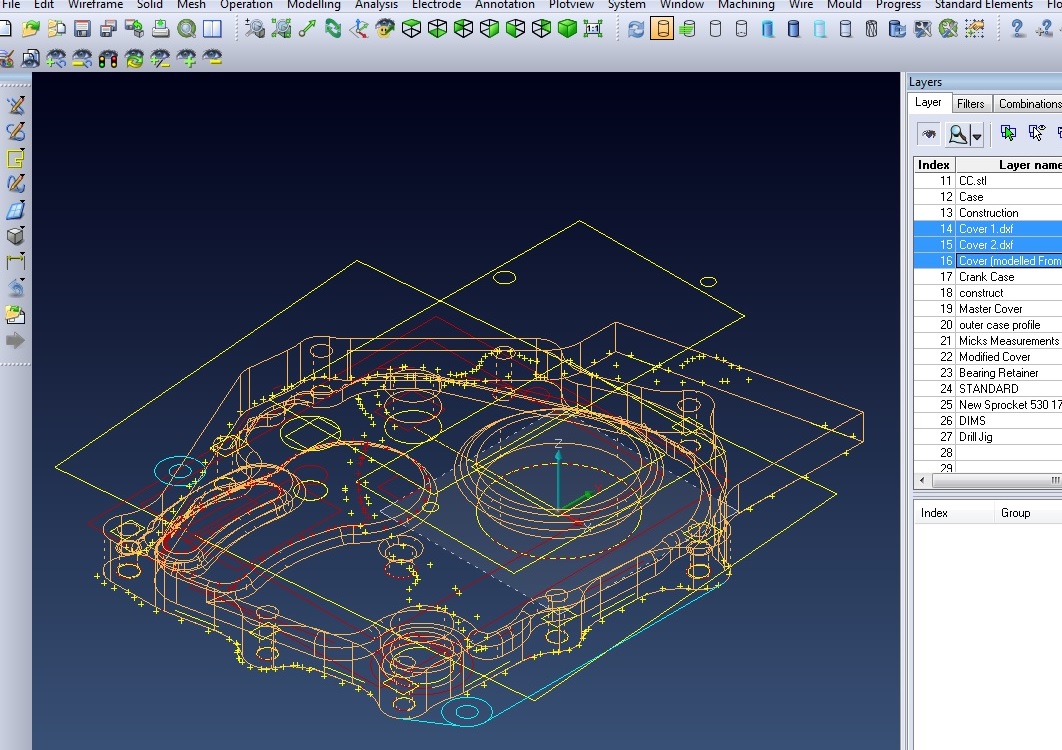Click the Group column header in lower panel
This screenshot has width=1062, height=750.
tap(1015, 513)
